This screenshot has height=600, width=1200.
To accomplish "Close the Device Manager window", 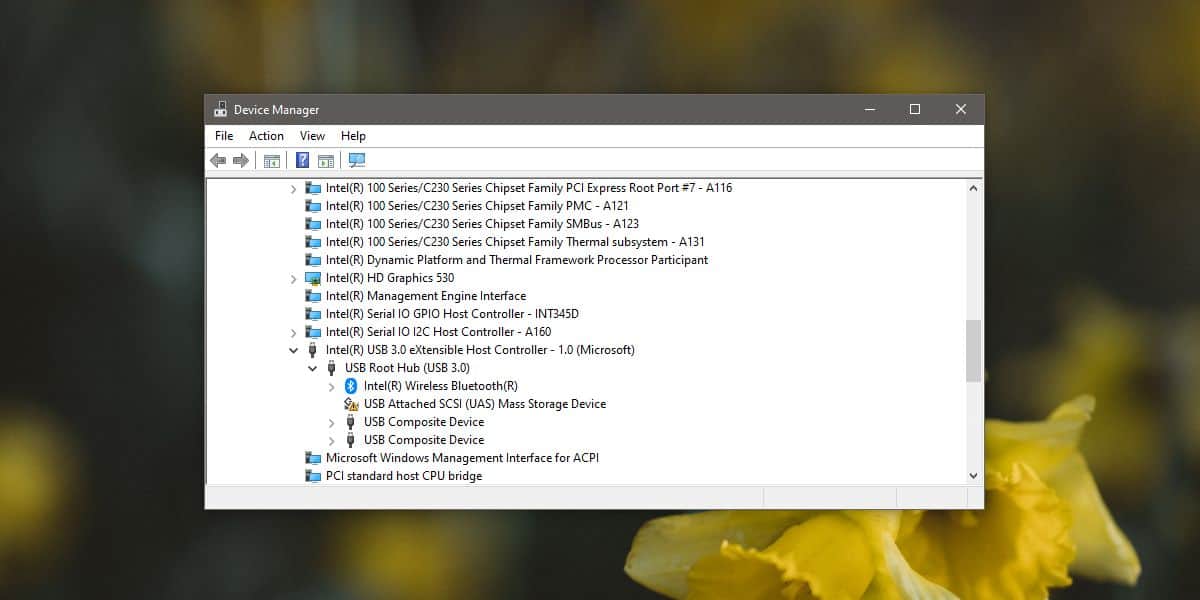I will pos(960,109).
